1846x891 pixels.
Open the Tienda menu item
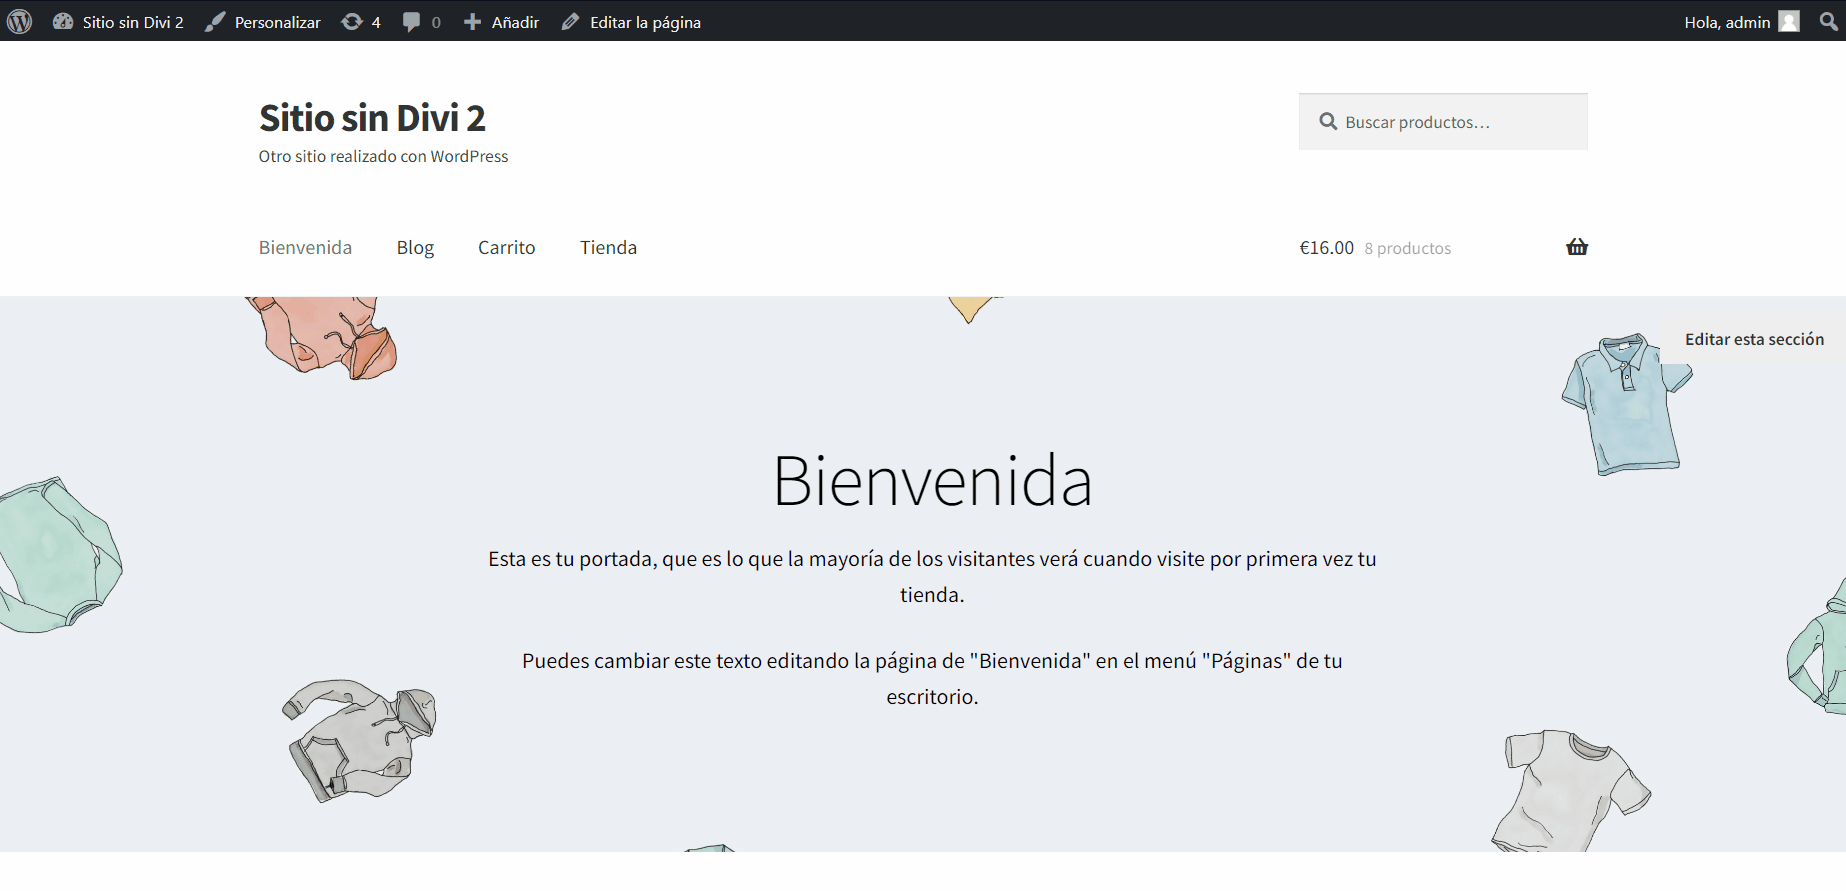[x=608, y=247]
